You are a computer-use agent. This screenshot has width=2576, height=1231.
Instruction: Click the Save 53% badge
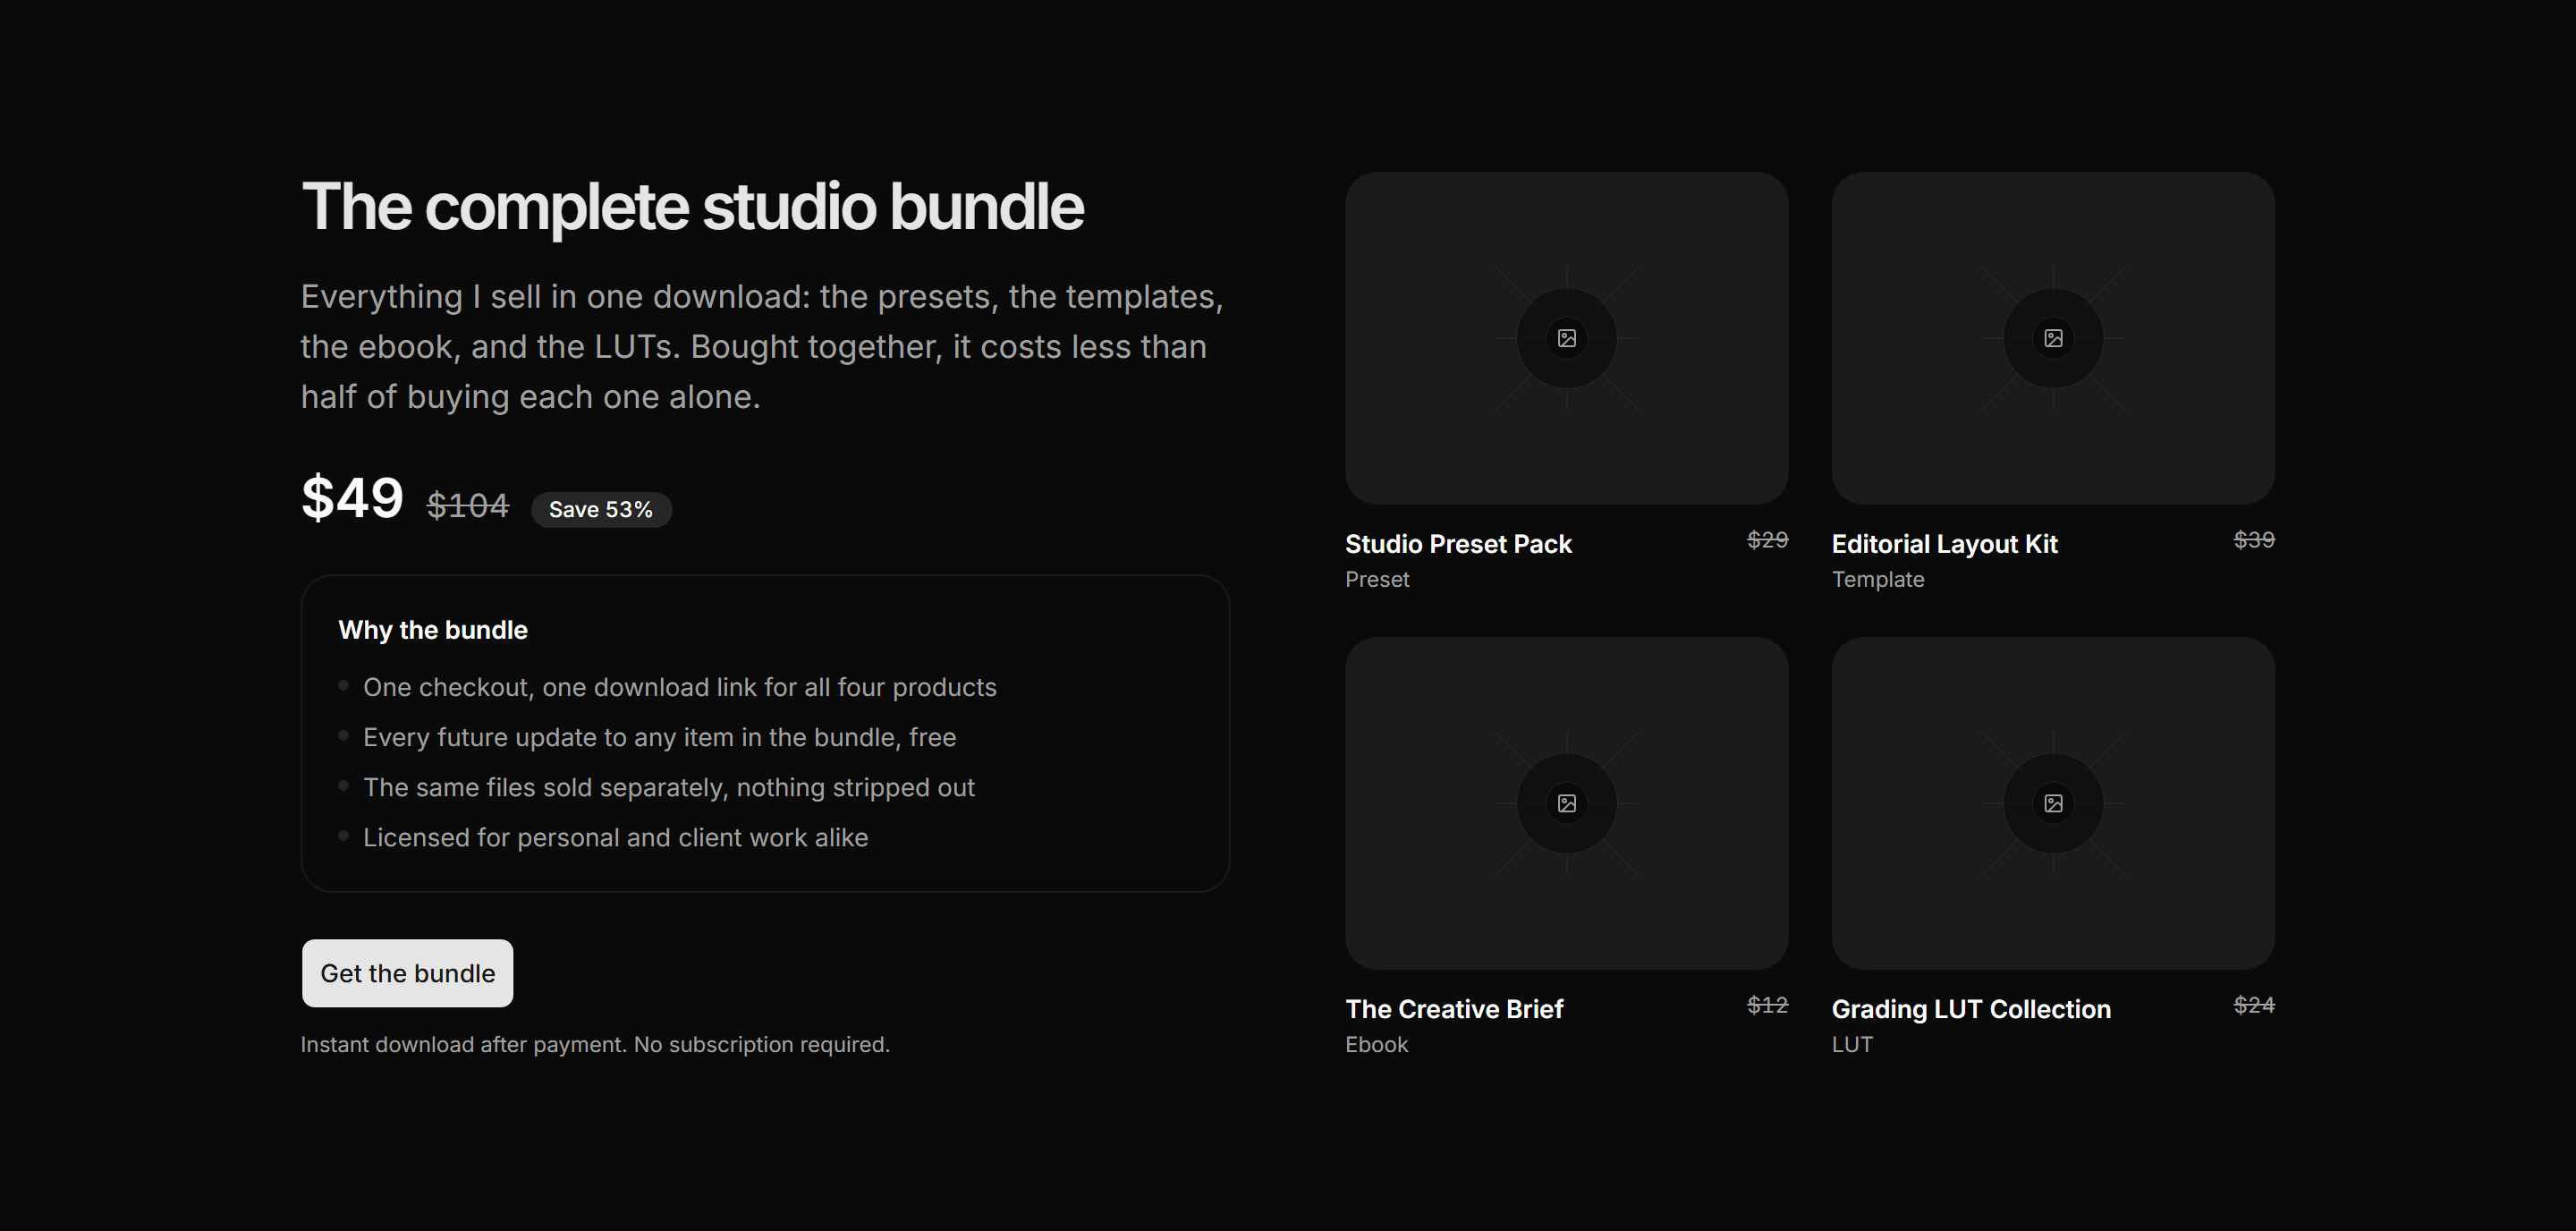click(601, 509)
